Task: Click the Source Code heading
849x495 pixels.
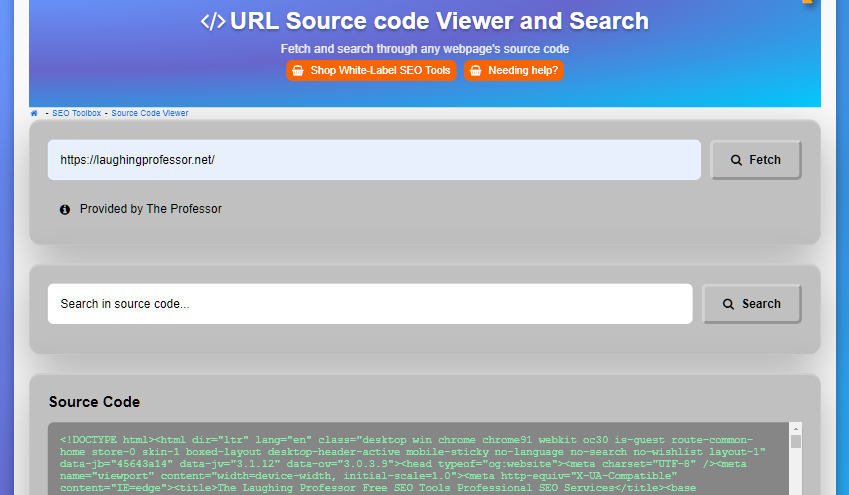Action: pyautogui.click(x=94, y=402)
